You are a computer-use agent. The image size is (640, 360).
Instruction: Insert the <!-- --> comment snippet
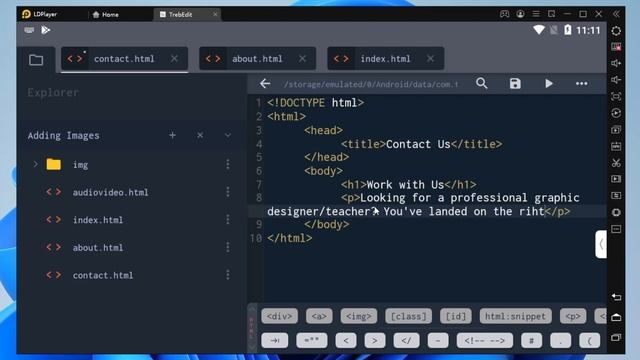485,340
